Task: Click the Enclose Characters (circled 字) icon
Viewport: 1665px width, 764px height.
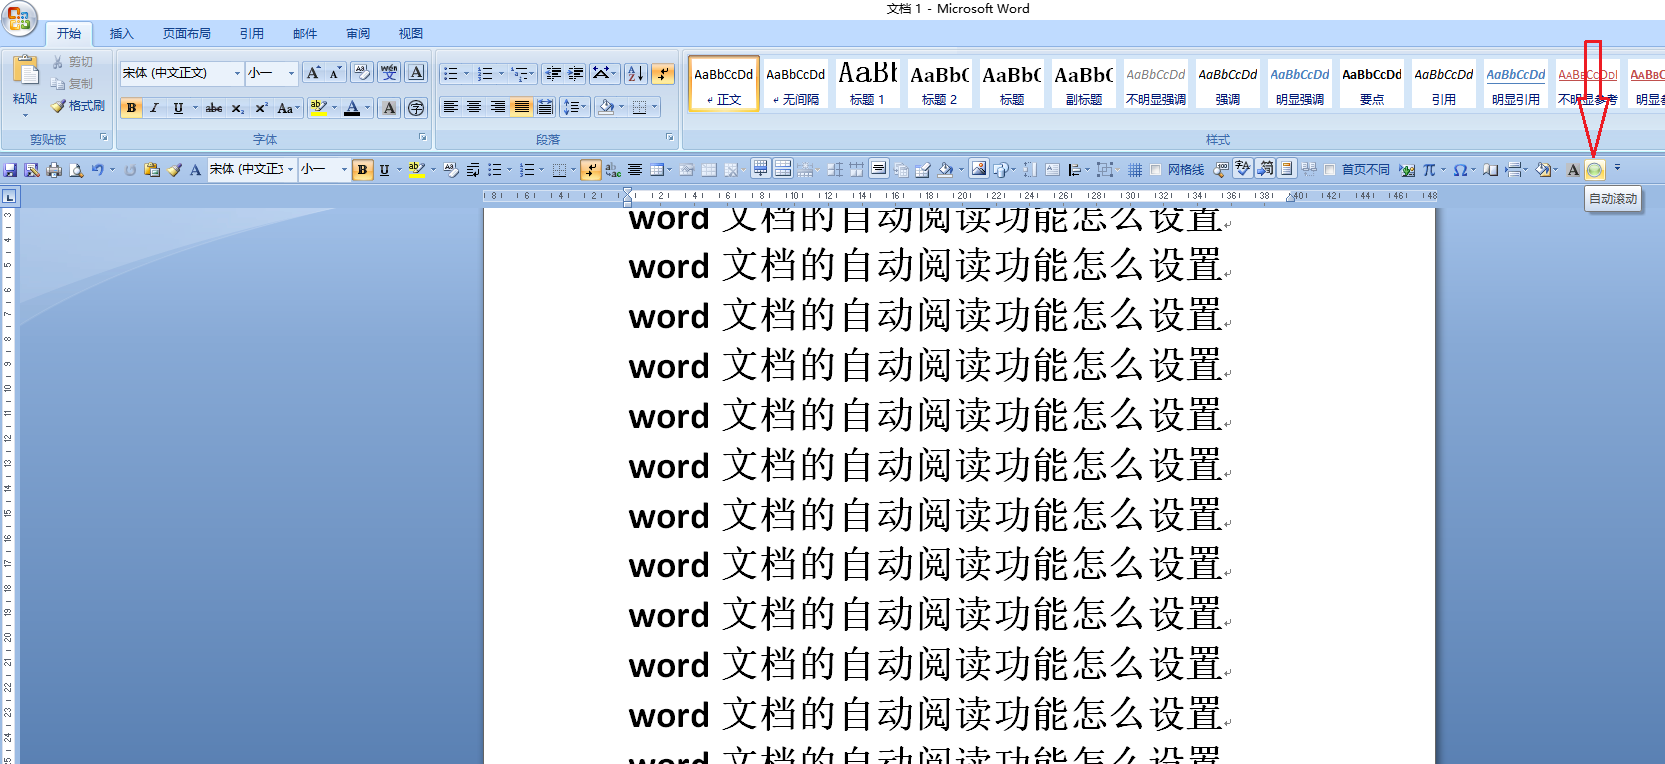Action: click(x=416, y=108)
